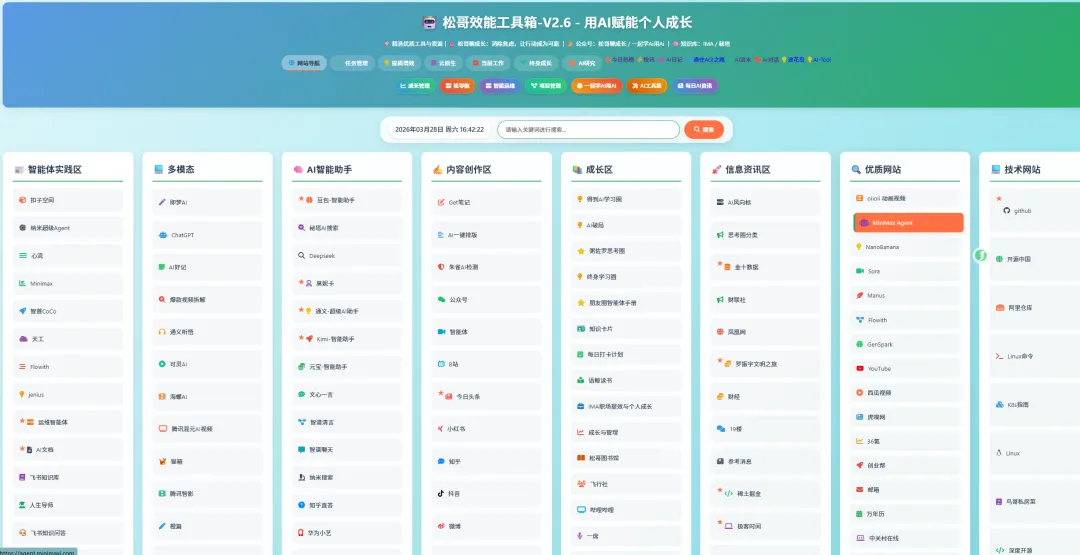Click the Linux命令 terminal icon
Image resolution: width=1080 pixels, height=555 pixels.
click(x=1000, y=356)
